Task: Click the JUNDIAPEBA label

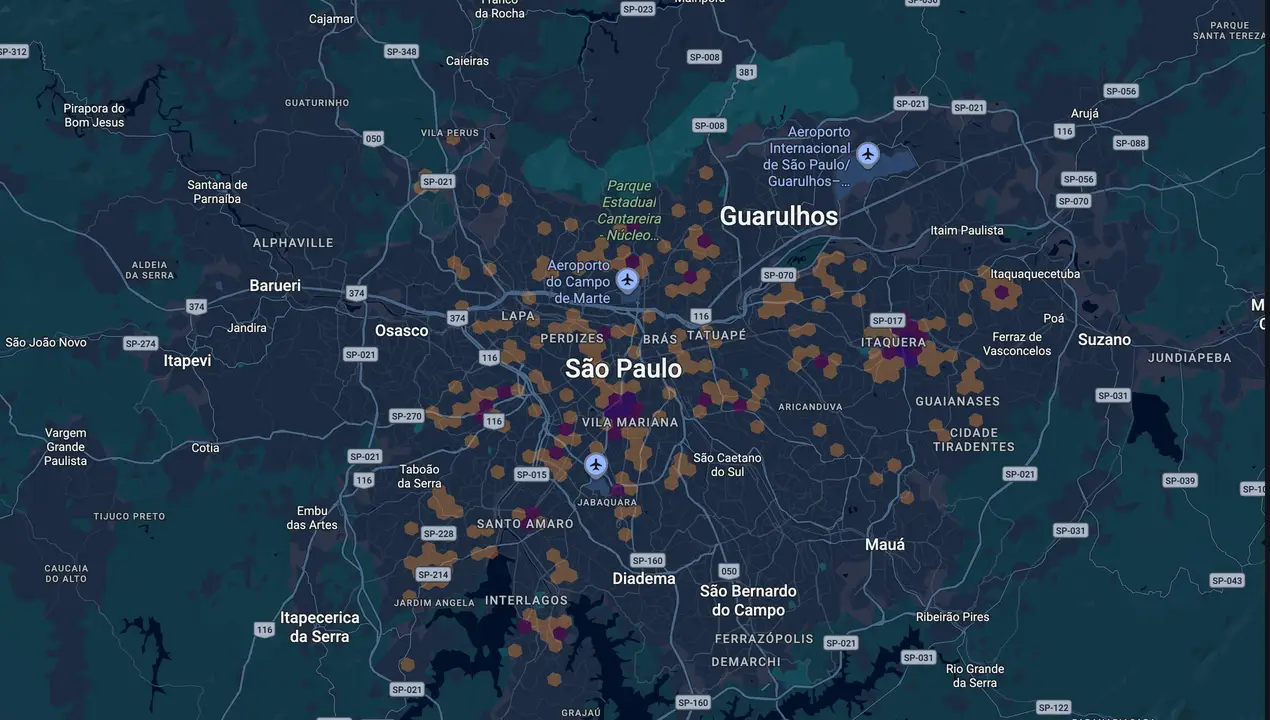Action: pos(1189,358)
